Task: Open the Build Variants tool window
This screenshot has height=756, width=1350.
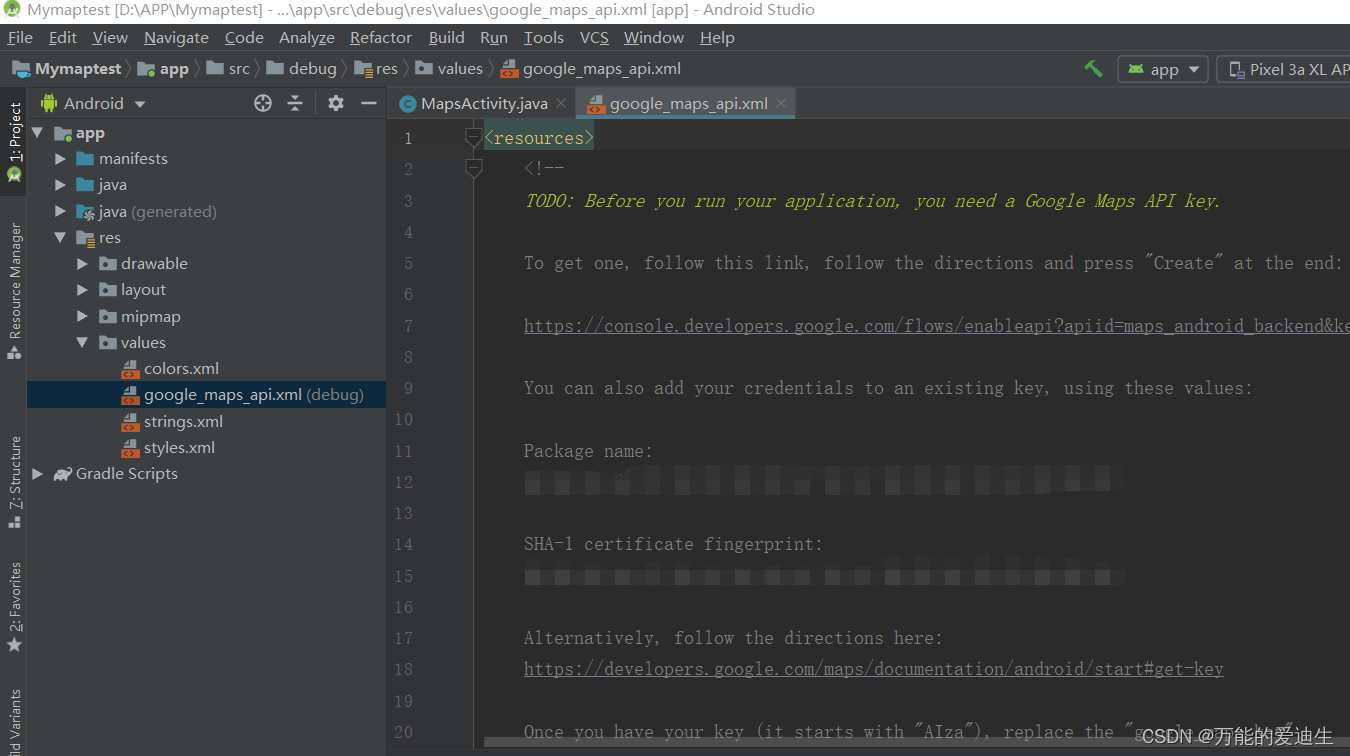Action: [x=14, y=718]
